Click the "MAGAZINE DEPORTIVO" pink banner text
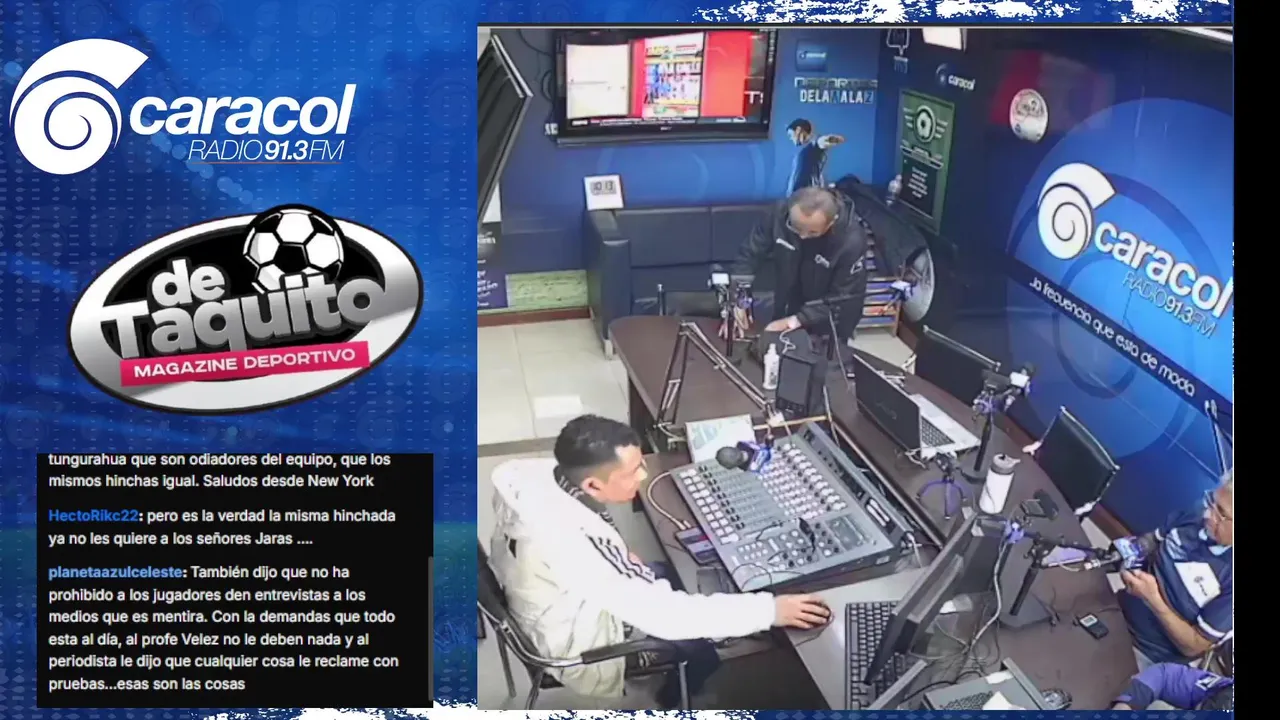The height and width of the screenshot is (720, 1280). click(244, 366)
